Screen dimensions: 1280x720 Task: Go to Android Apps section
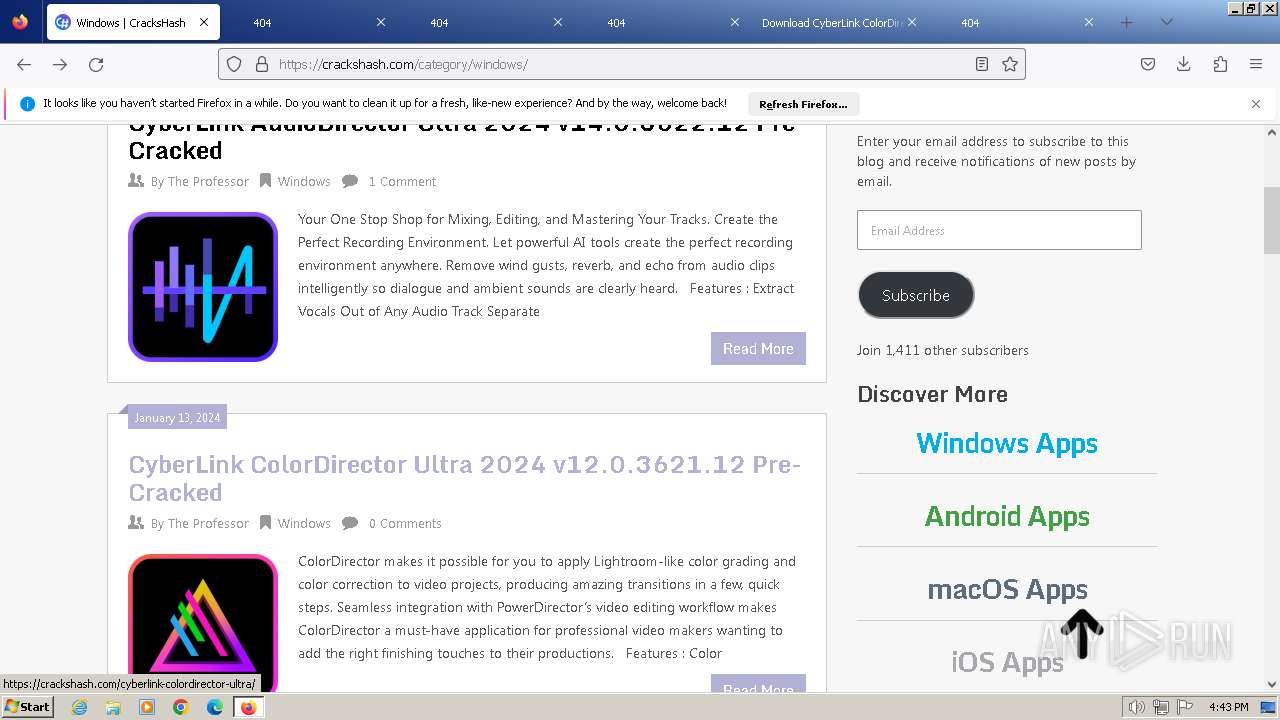click(1007, 516)
